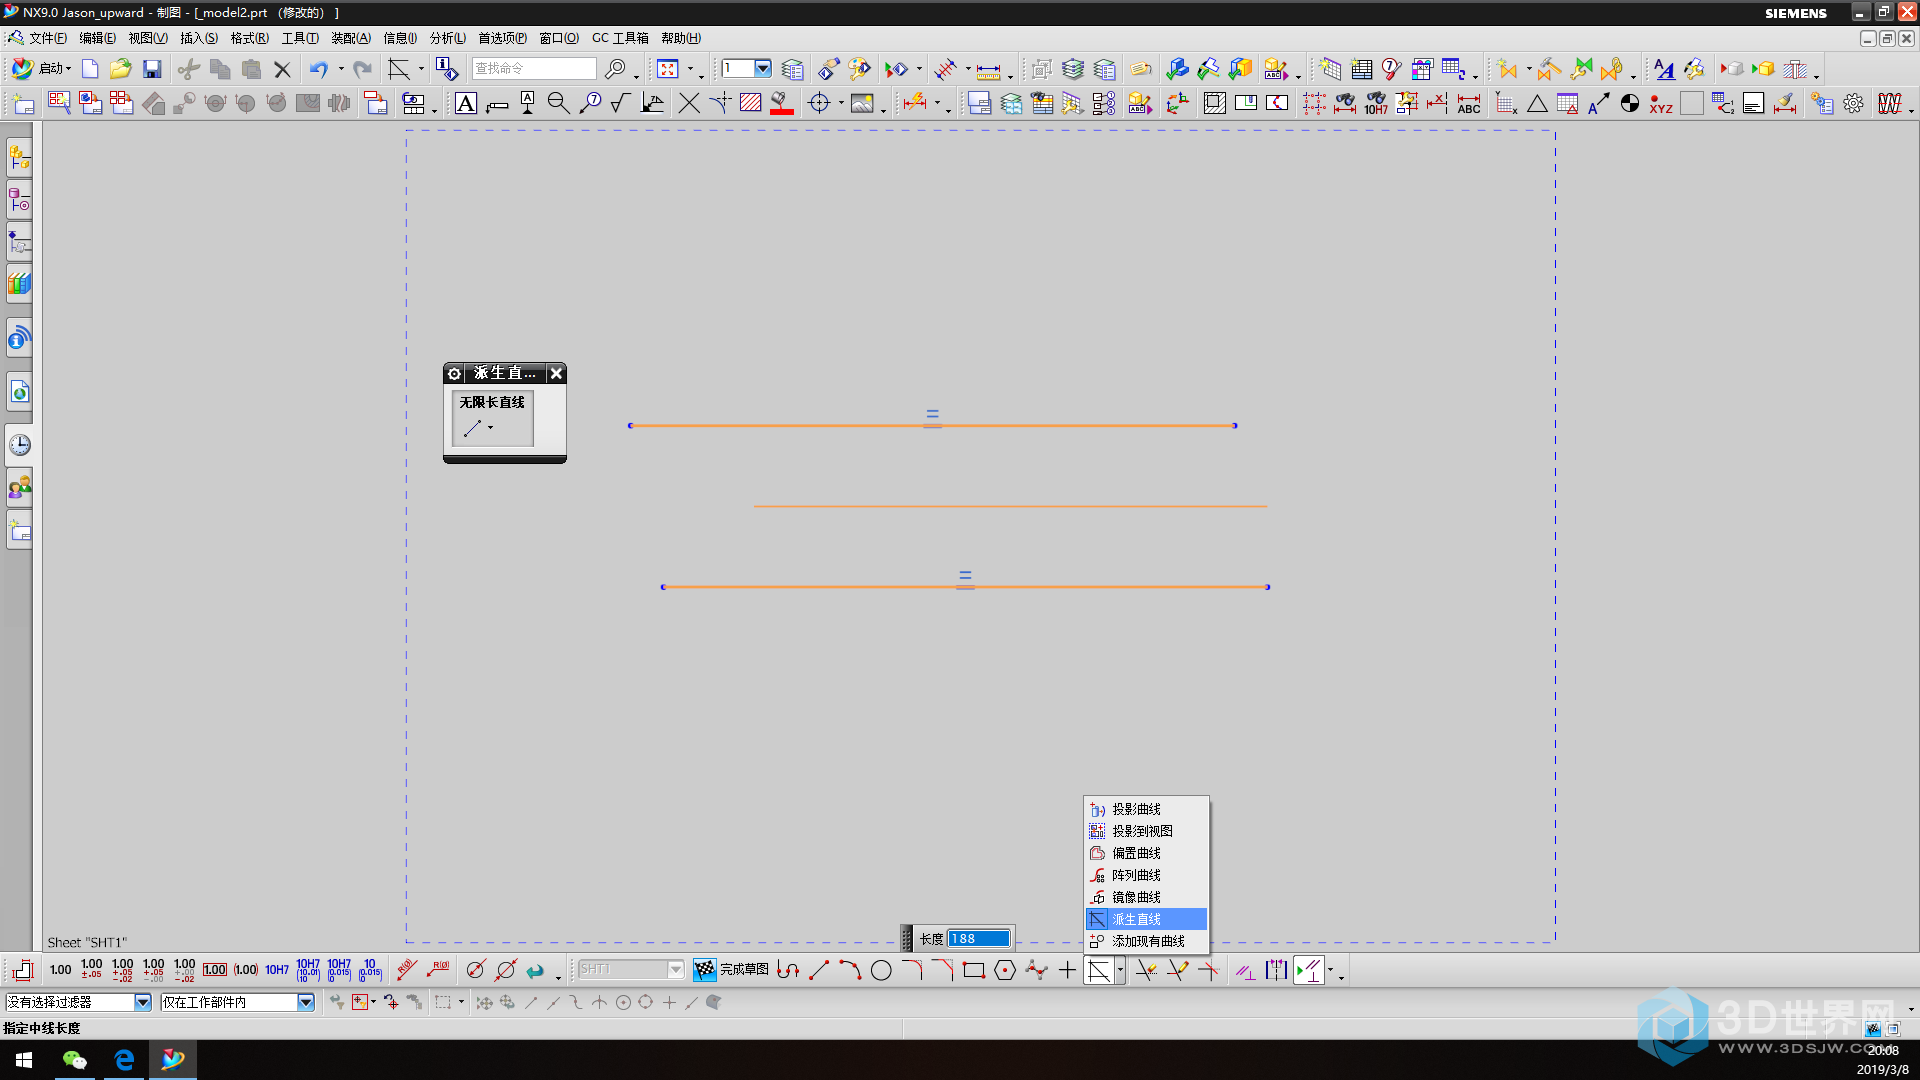Click the Intersection Symbol X icon

pyautogui.click(x=689, y=104)
